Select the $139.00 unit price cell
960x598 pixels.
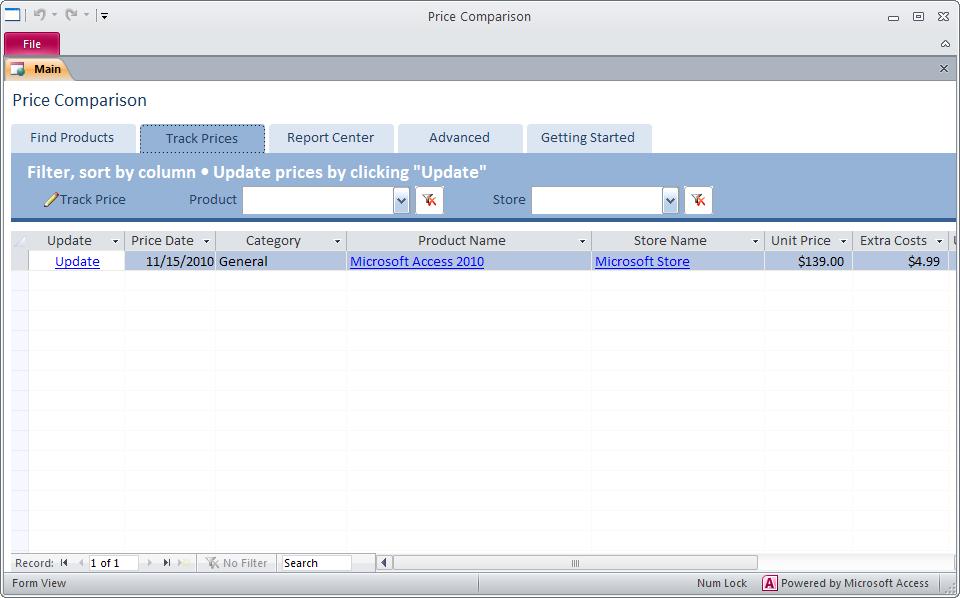coord(808,261)
